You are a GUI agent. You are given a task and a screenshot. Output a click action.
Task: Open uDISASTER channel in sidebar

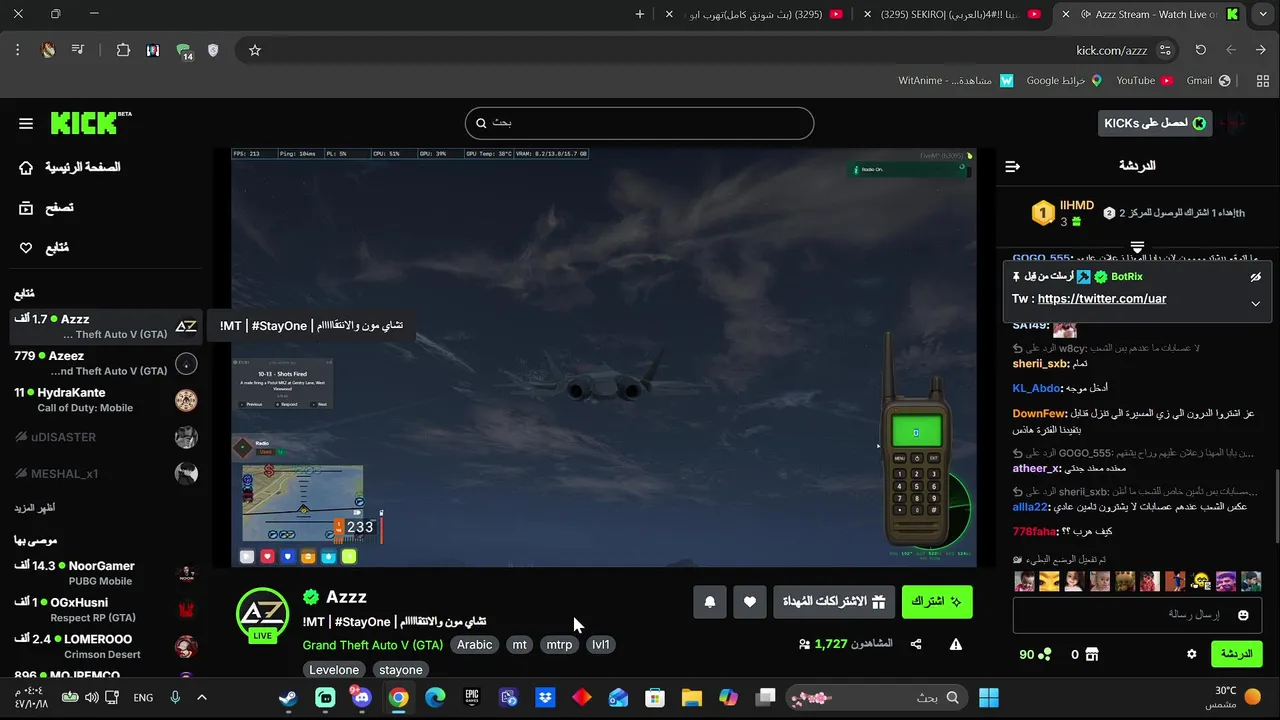point(104,437)
